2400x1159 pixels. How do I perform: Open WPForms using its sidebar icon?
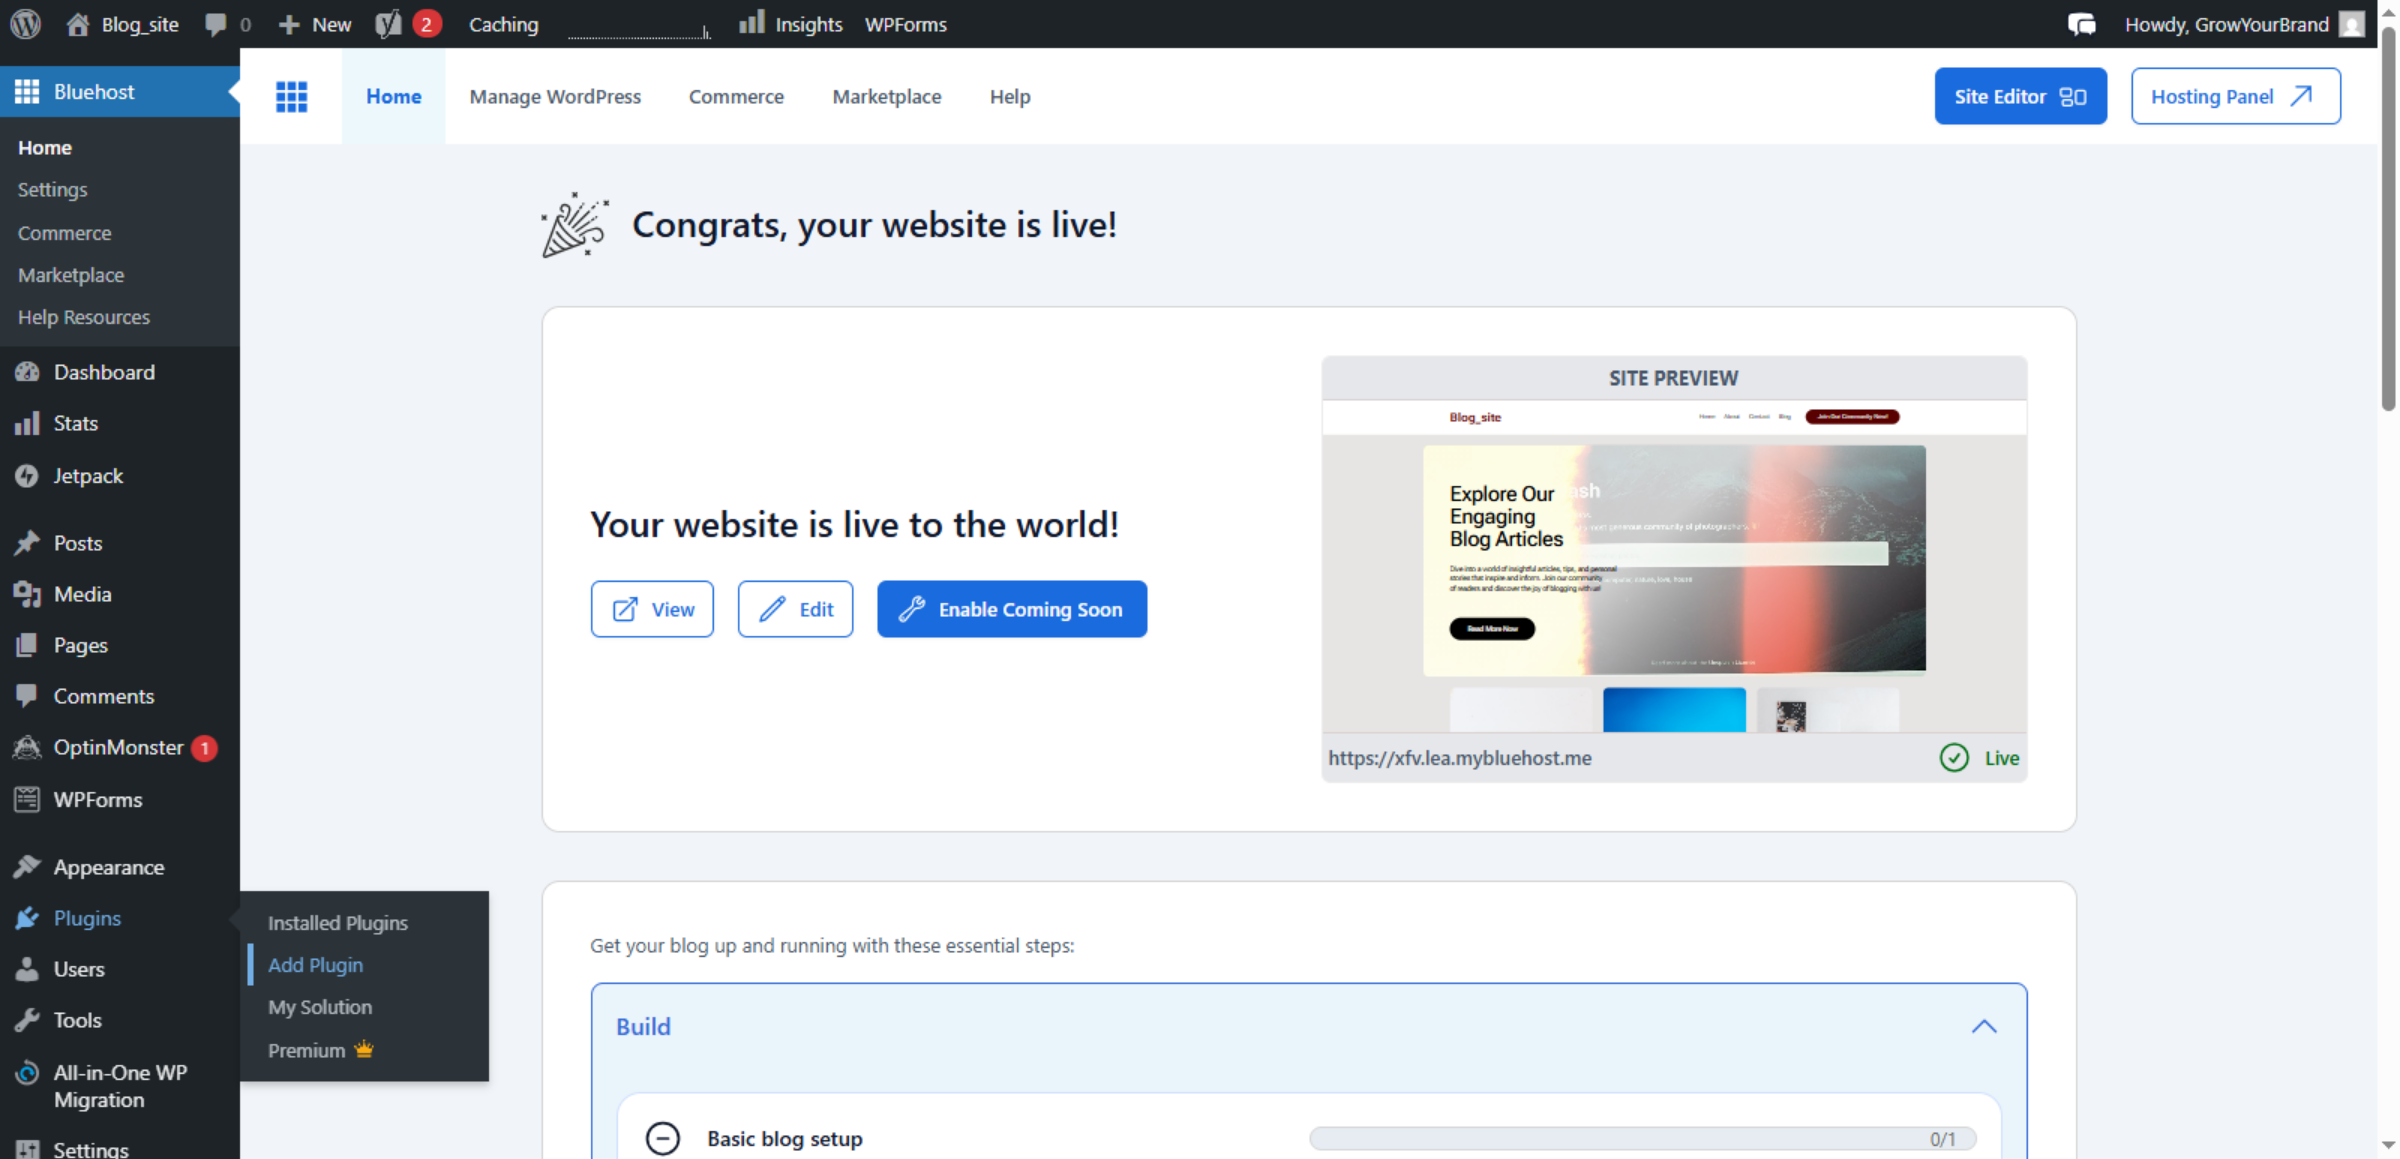(28, 799)
